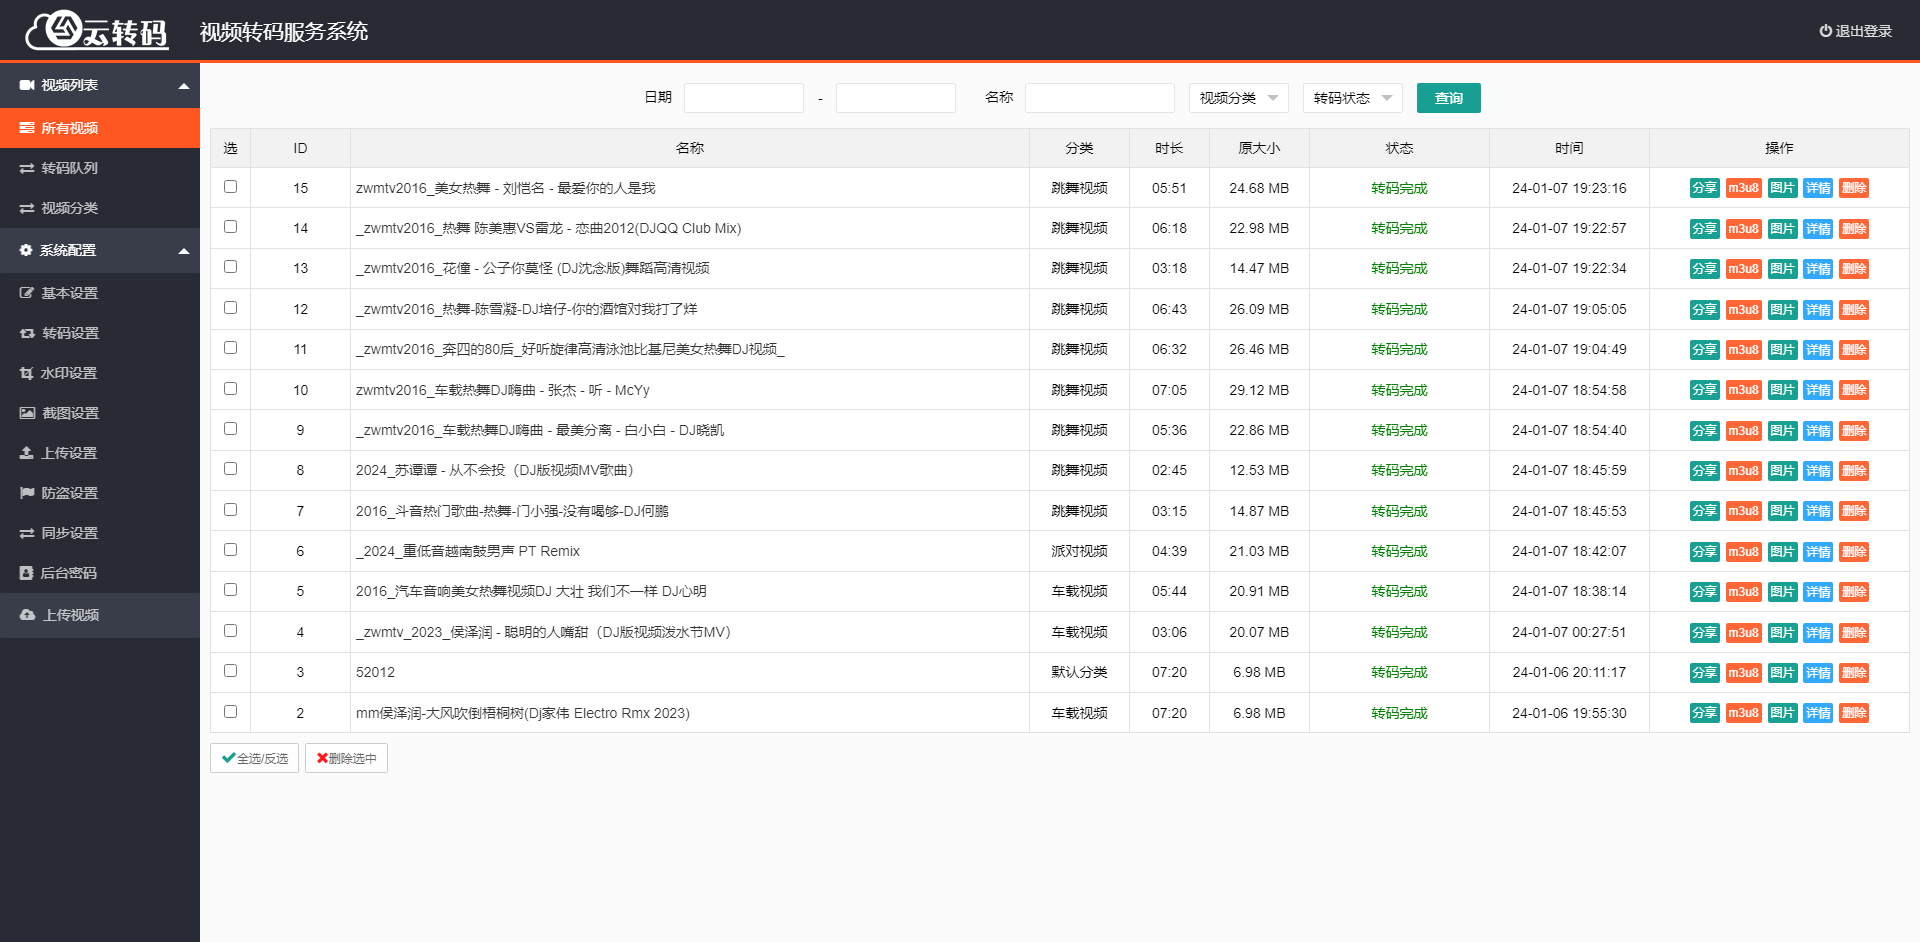Click the exchange icon beside 同步设置

(27, 533)
